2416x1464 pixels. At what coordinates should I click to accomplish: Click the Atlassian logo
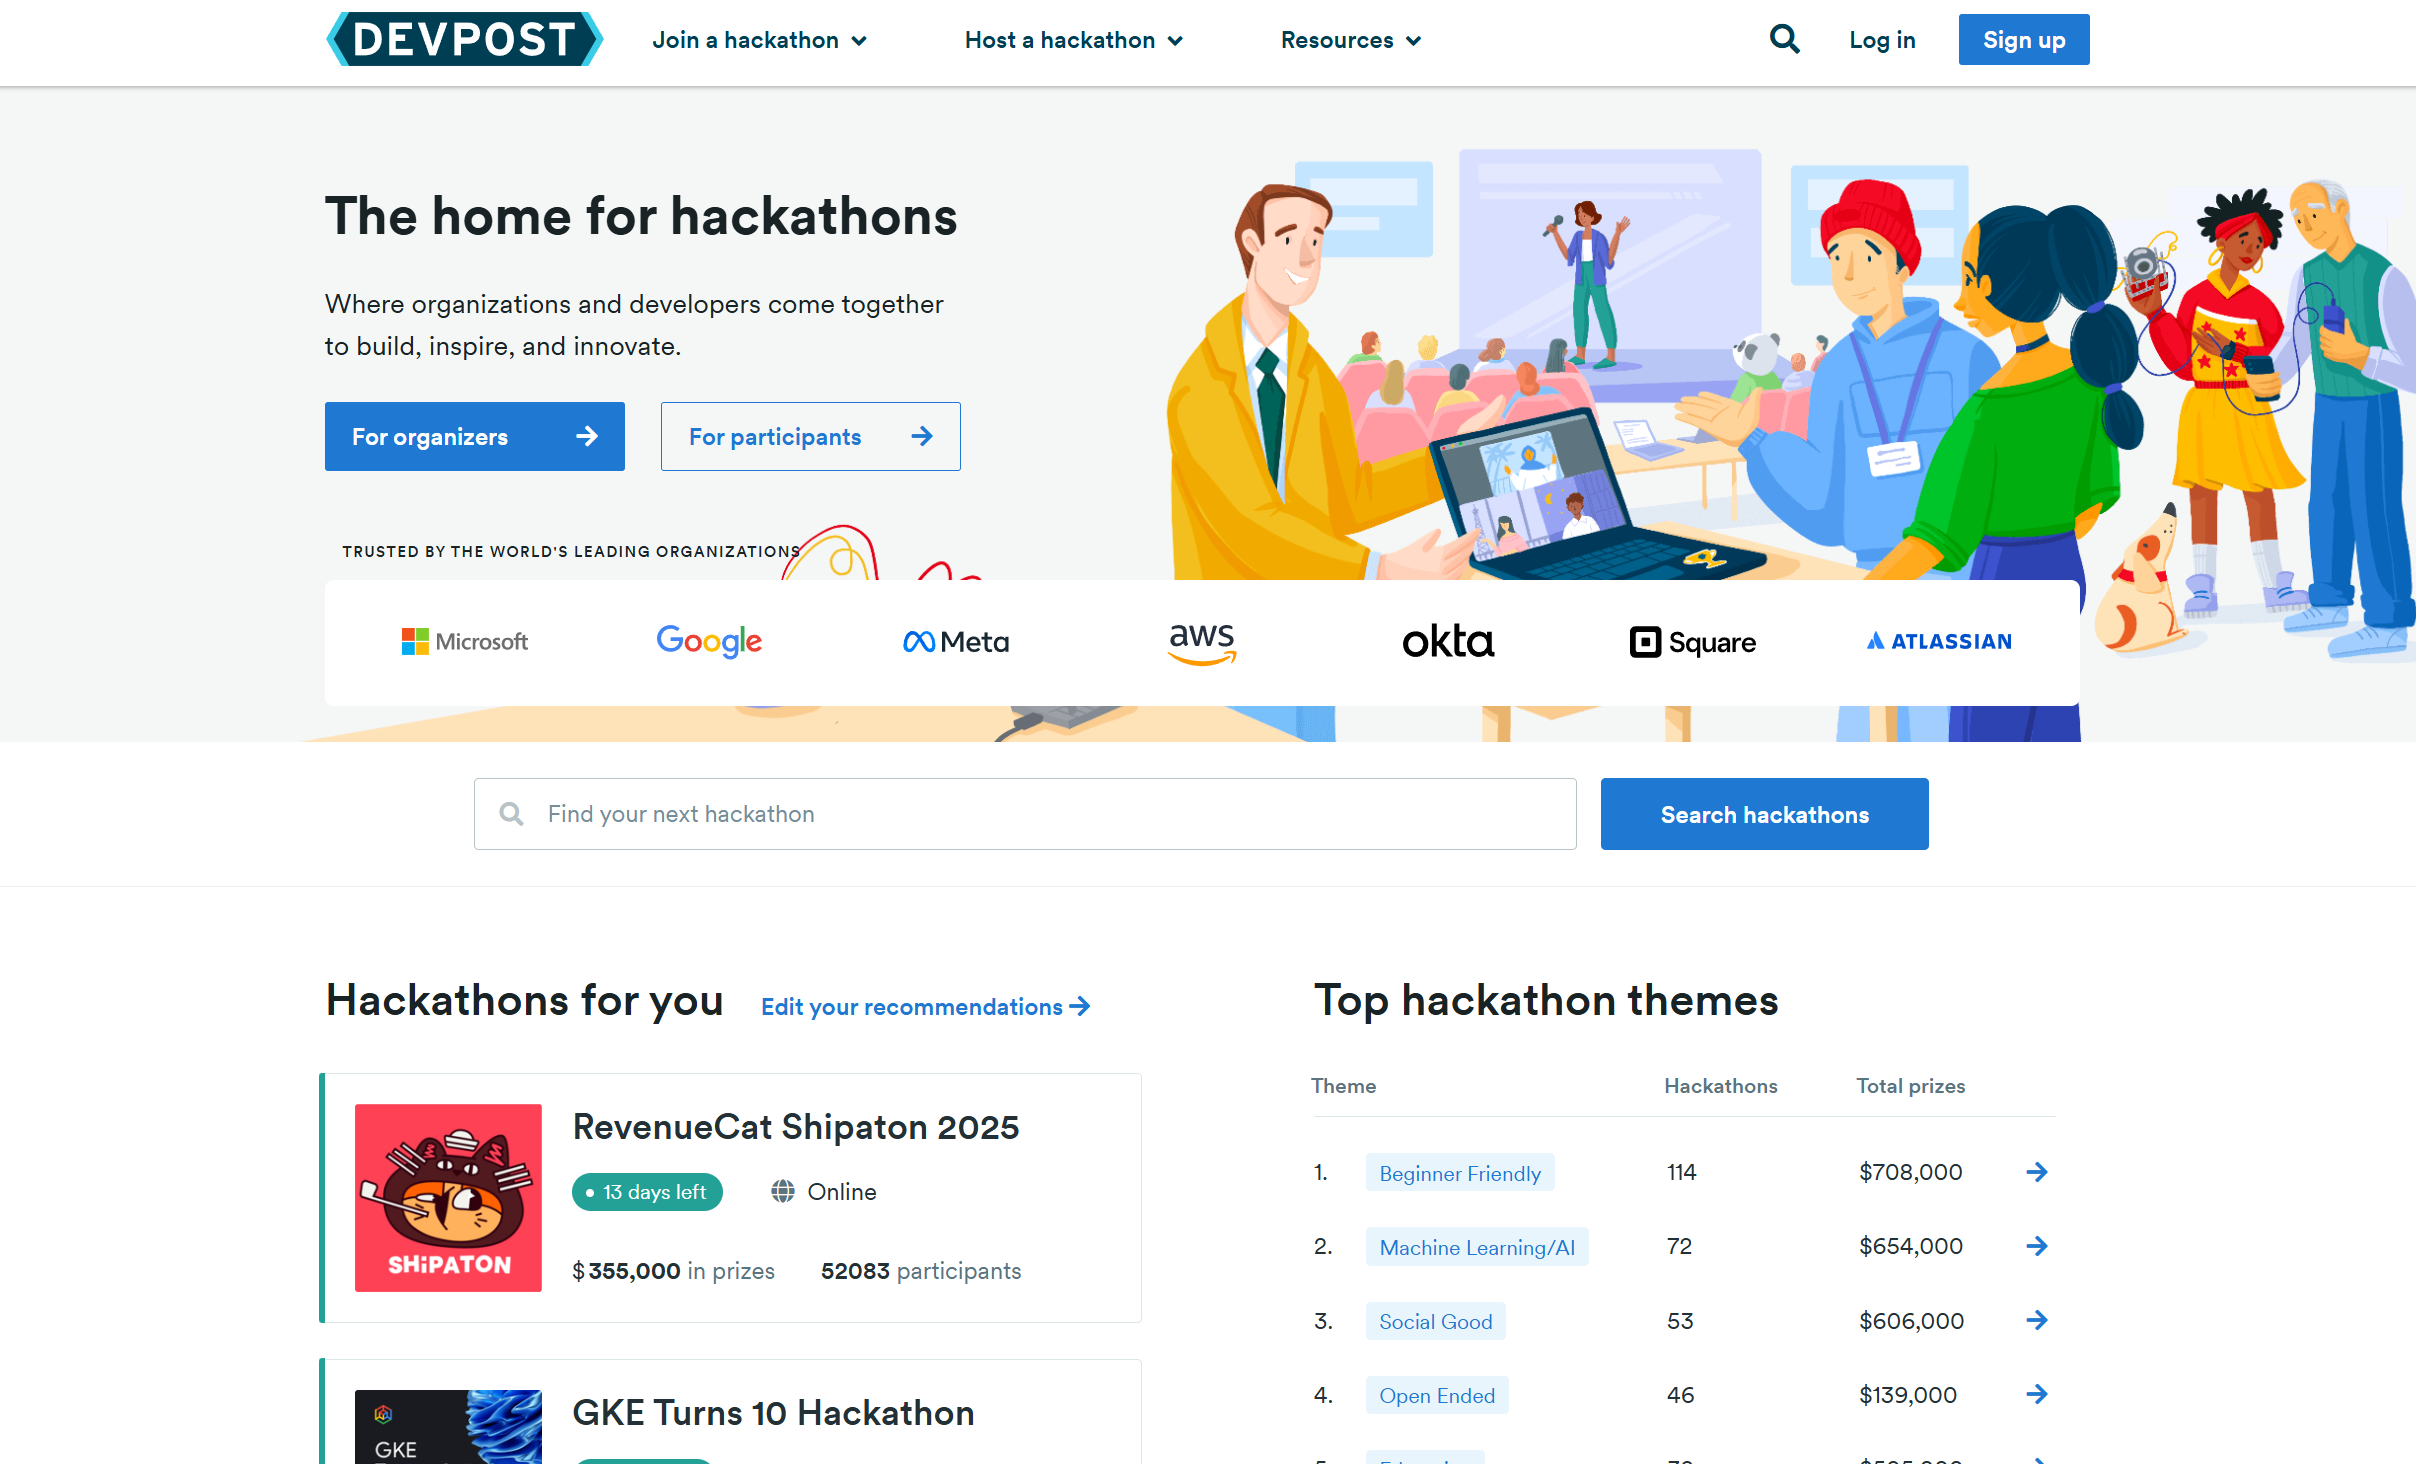(1940, 642)
